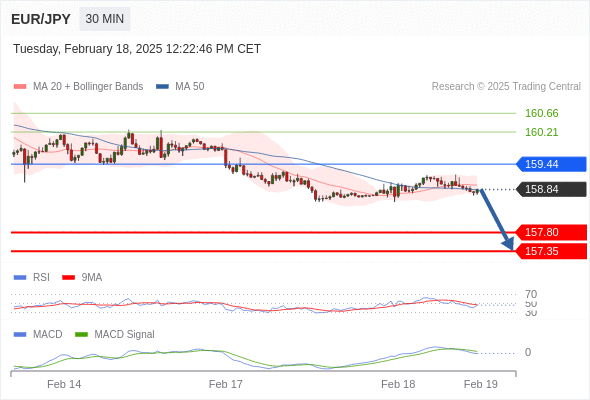590x400 pixels.
Task: Click the Feb 17 date axis label
Action: pos(226,384)
